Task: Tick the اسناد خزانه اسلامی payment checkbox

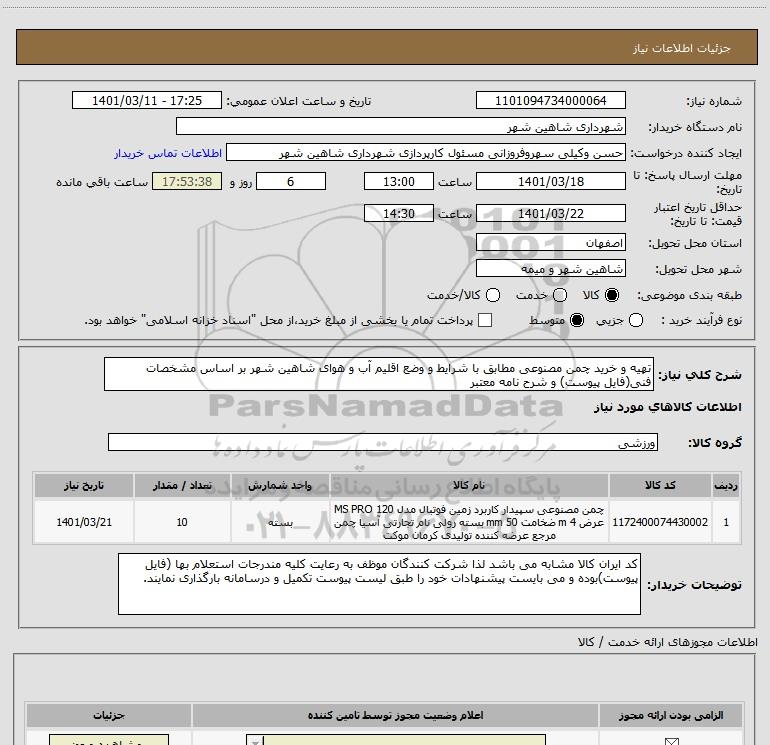Action: click(485, 320)
